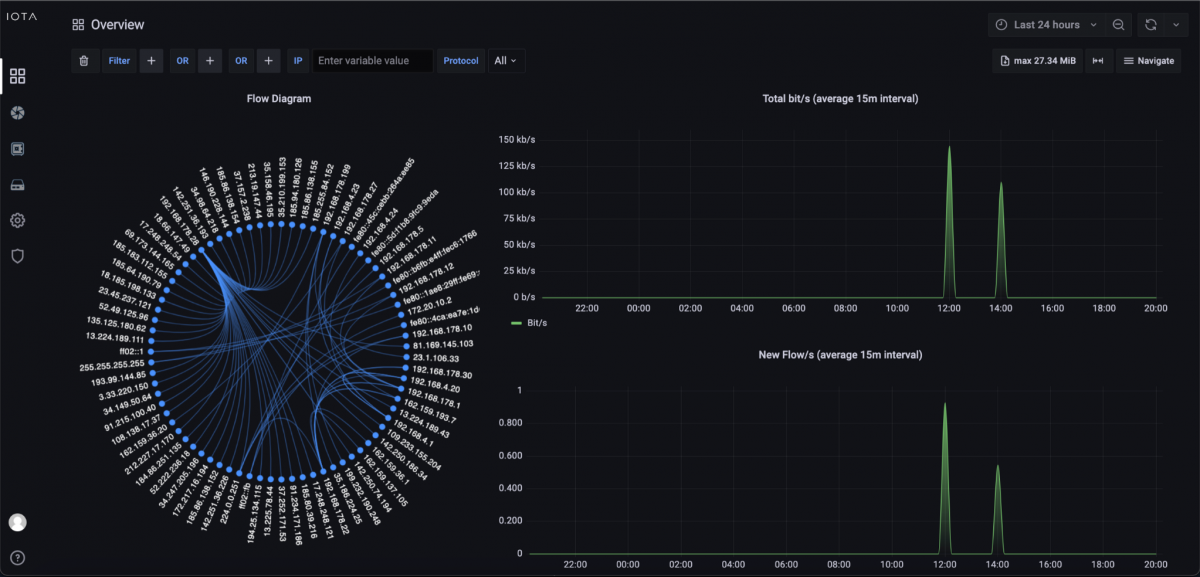The width and height of the screenshot is (1200, 577).
Task: Open the settings gear in sidebar
Action: (x=17, y=220)
